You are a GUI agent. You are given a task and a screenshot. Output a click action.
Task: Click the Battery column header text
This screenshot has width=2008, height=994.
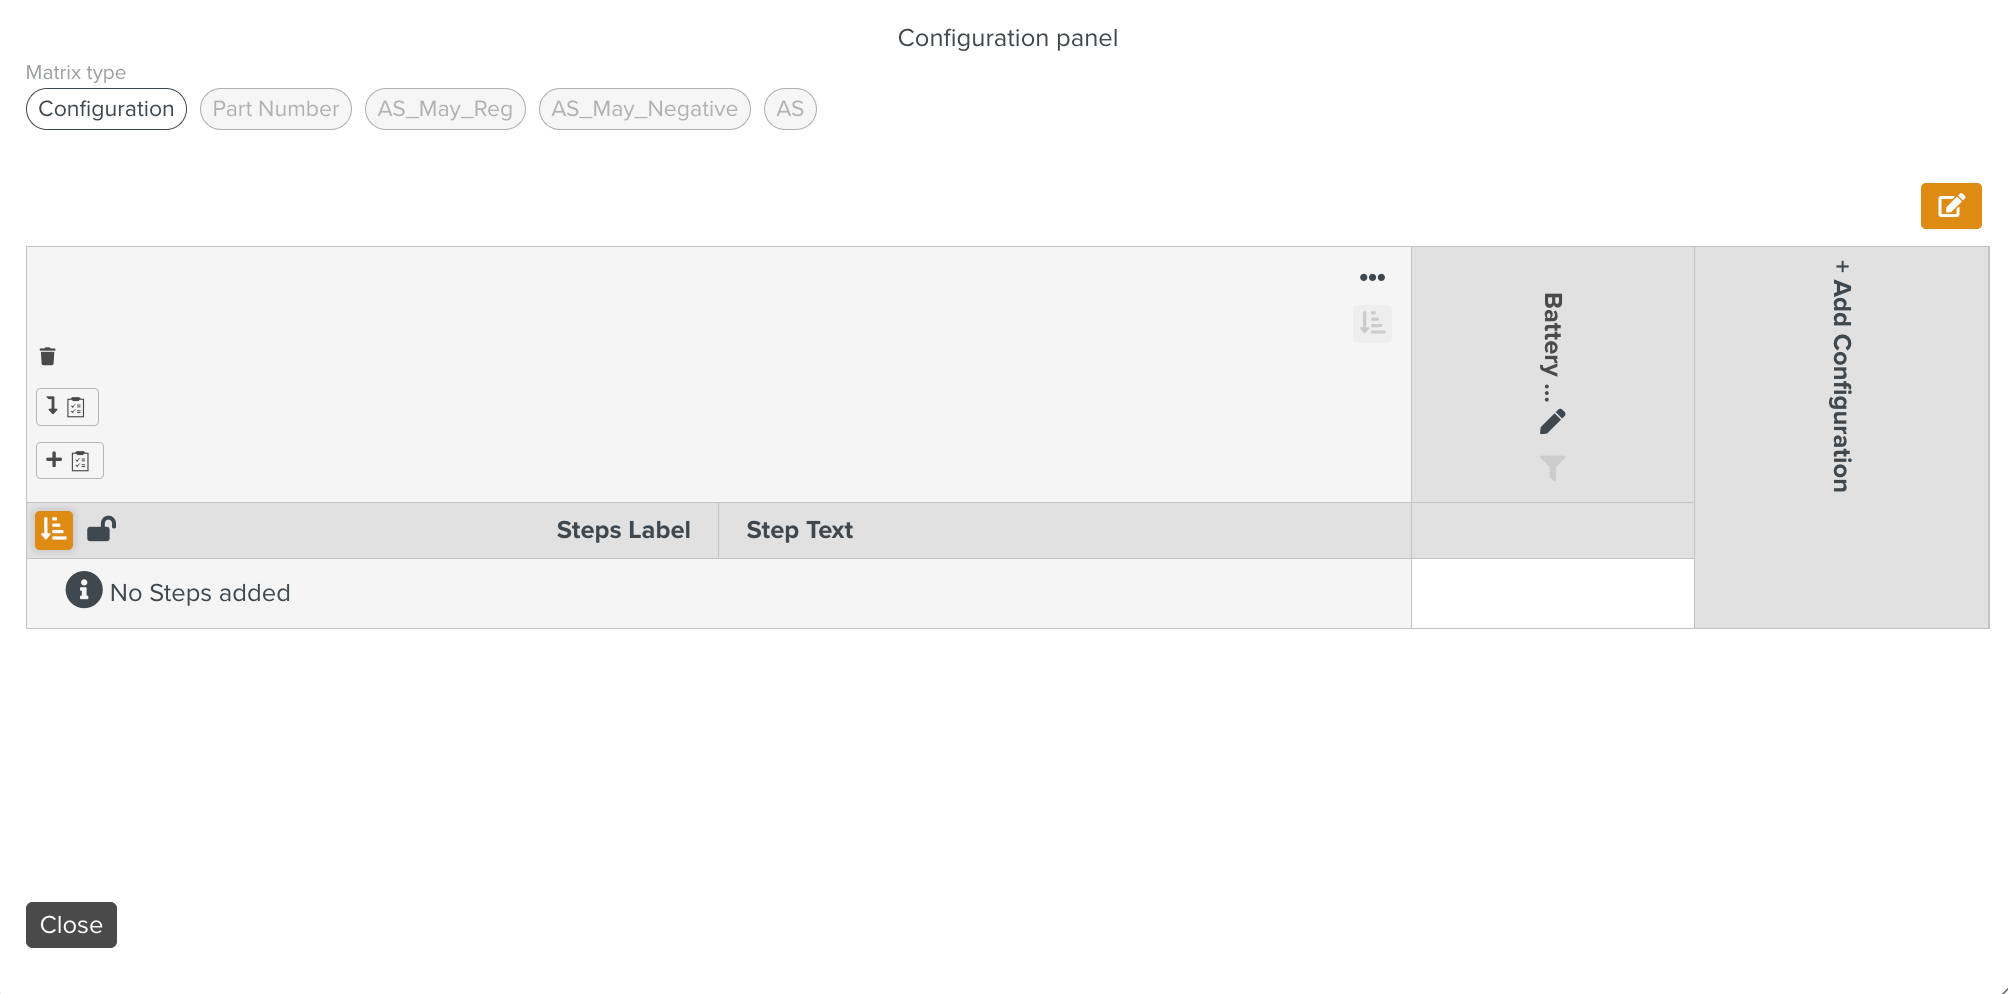pyautogui.click(x=1552, y=347)
